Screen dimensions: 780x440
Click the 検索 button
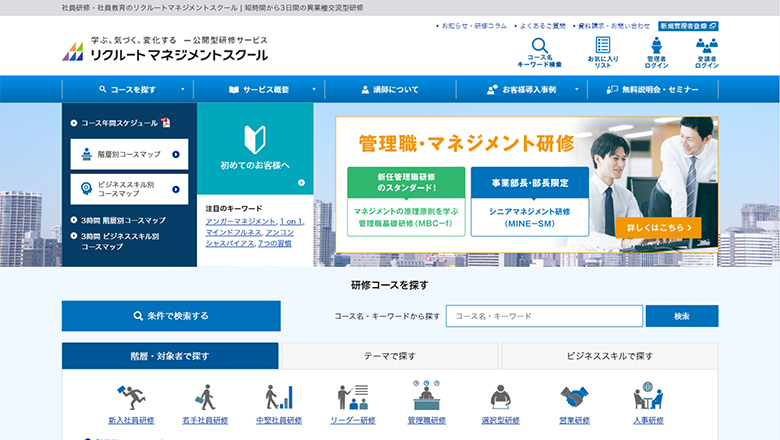(x=682, y=316)
